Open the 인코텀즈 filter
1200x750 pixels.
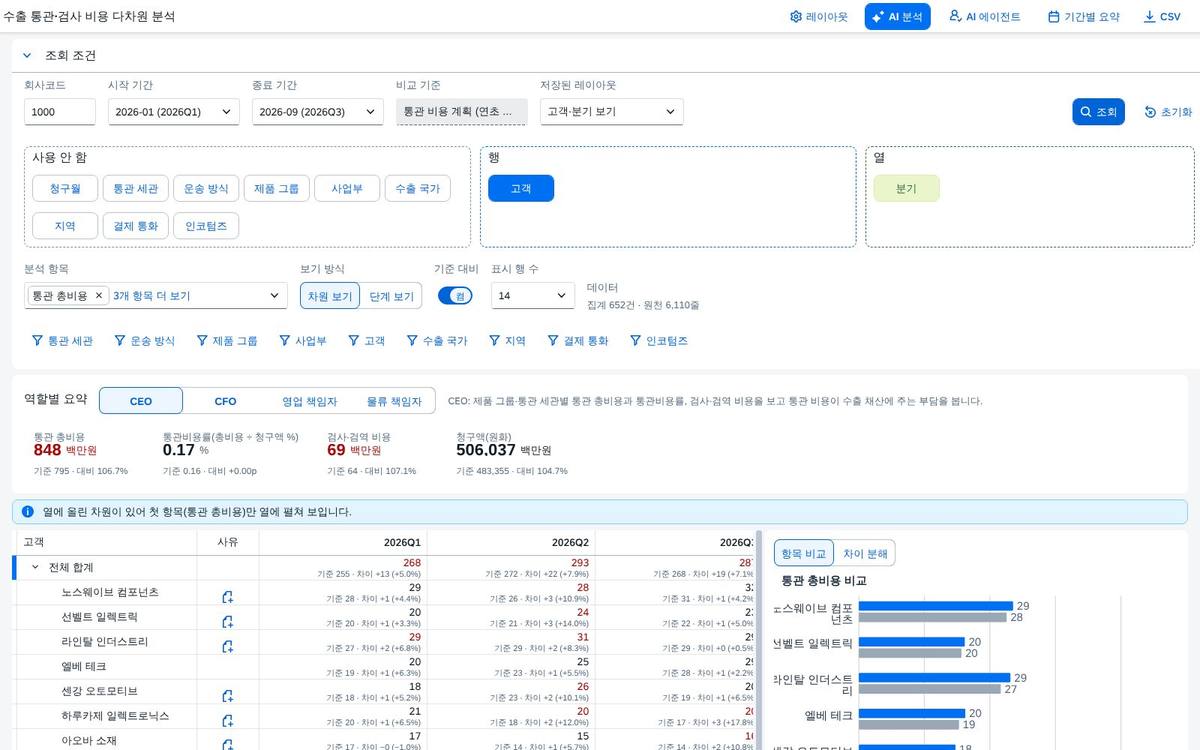(658, 341)
